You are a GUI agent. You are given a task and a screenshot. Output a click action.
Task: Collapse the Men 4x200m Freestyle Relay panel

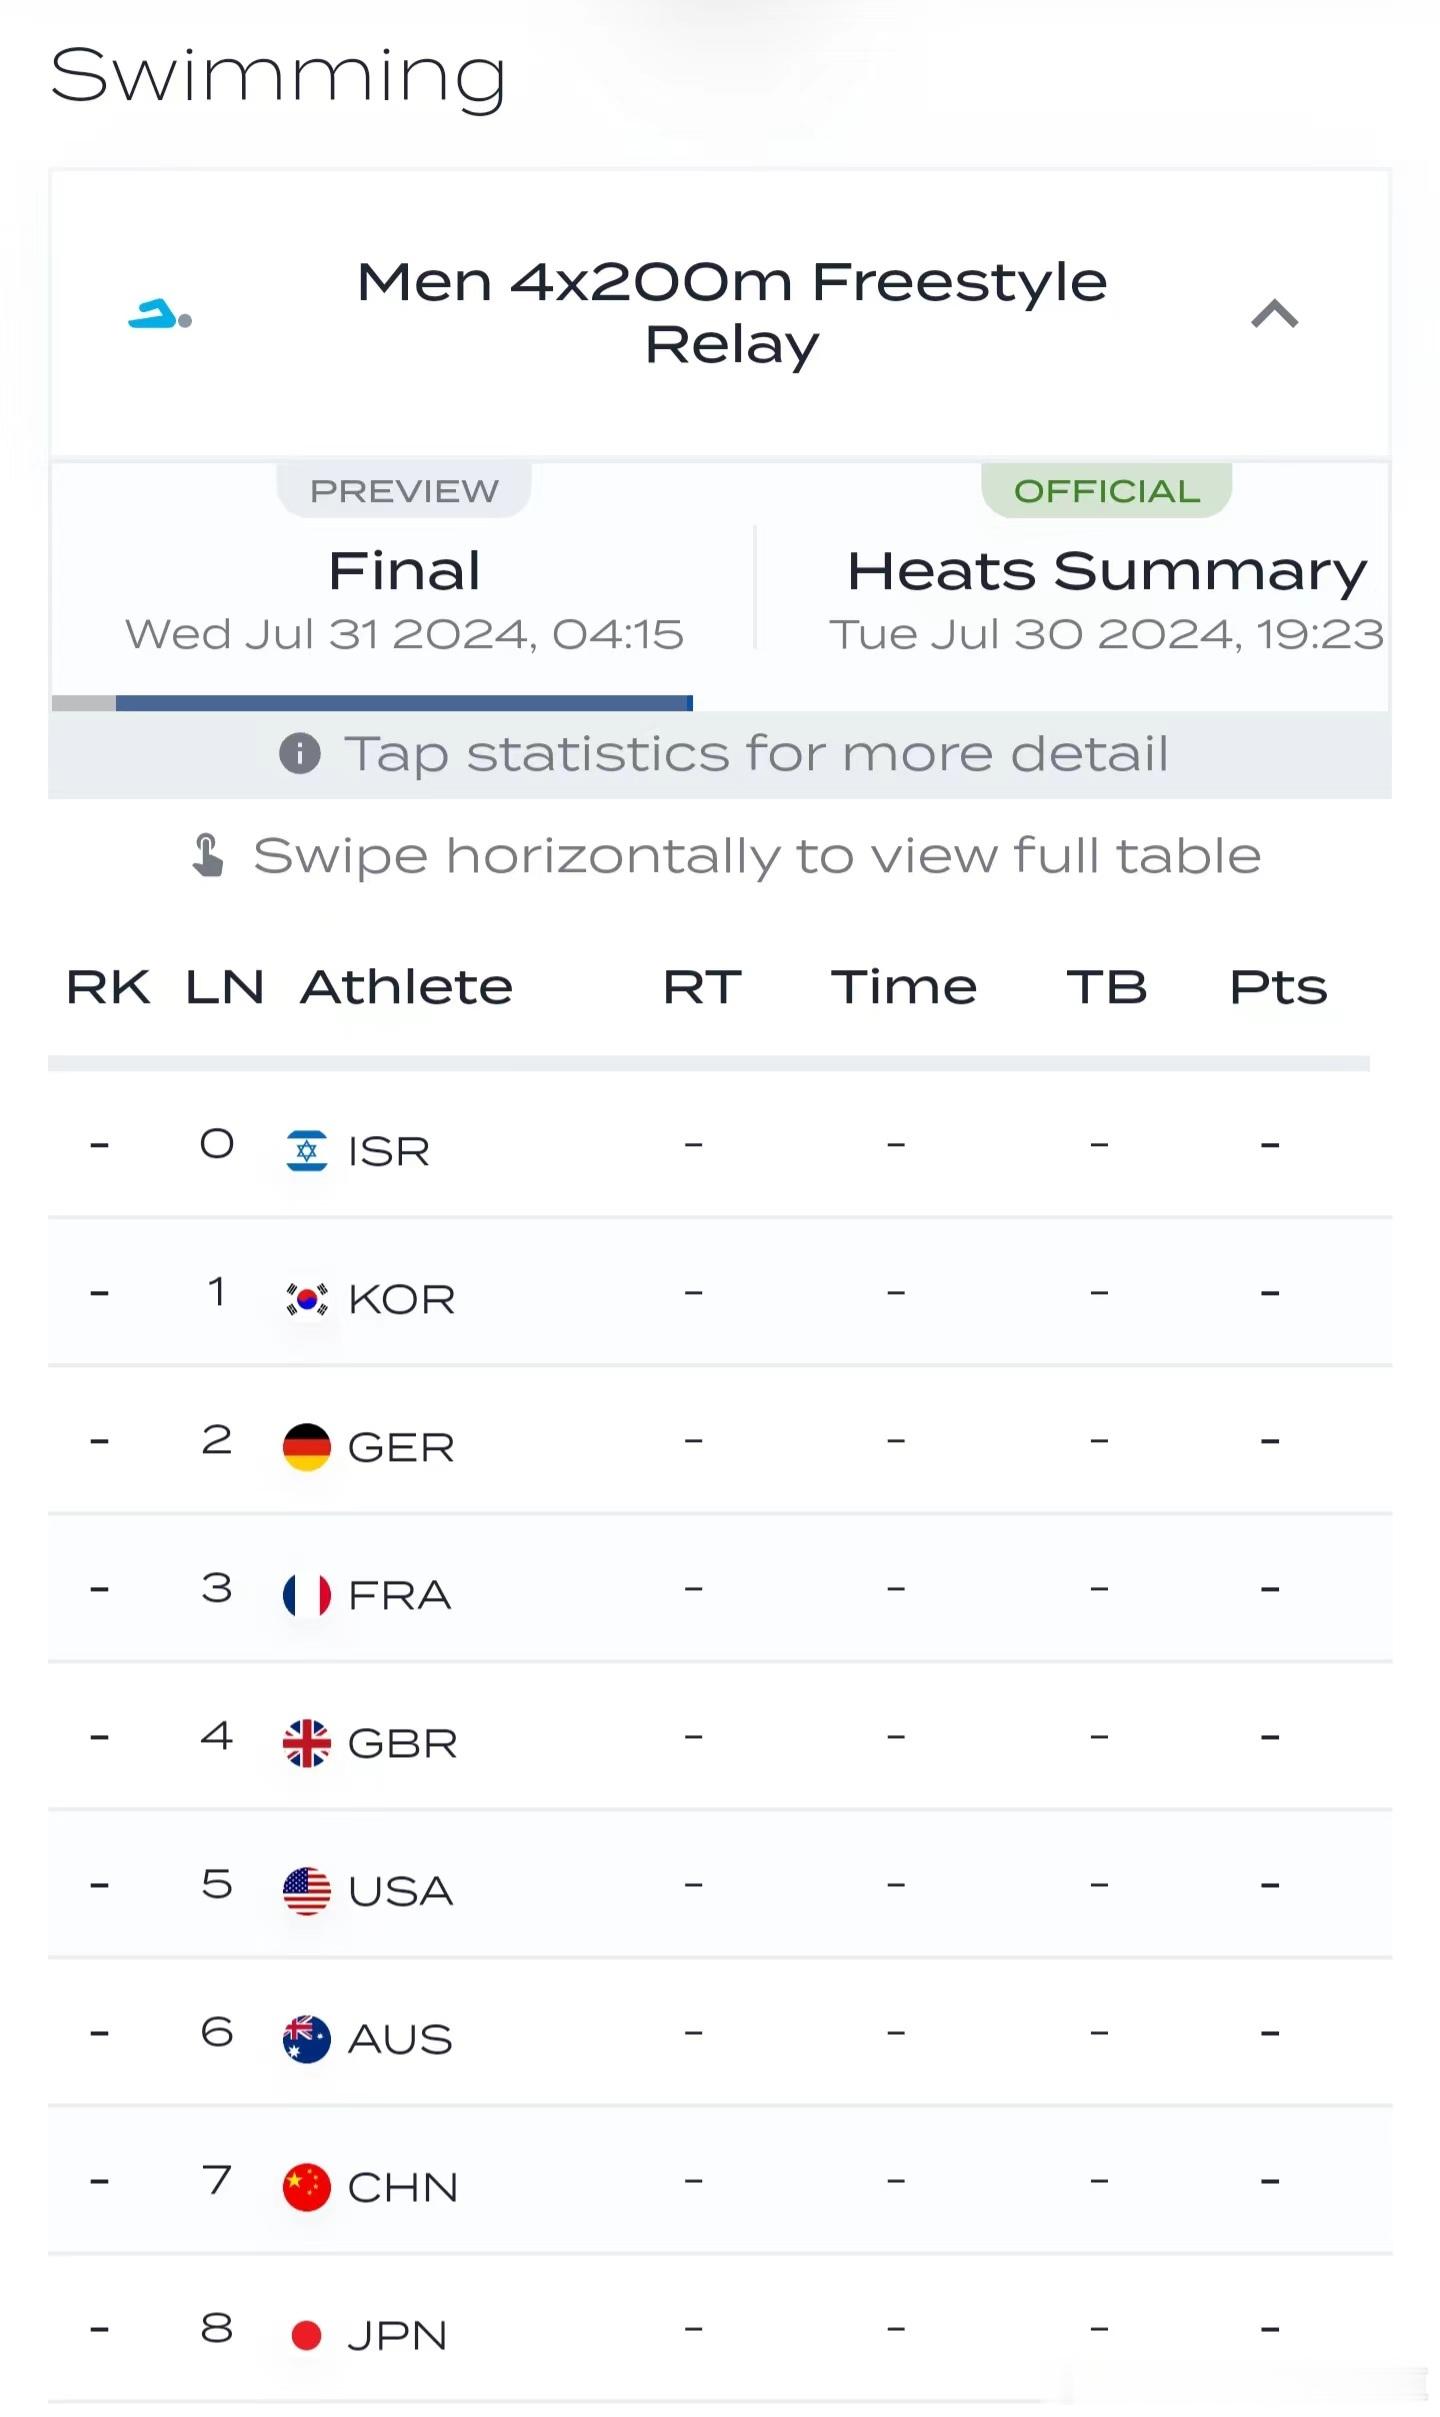point(1274,314)
